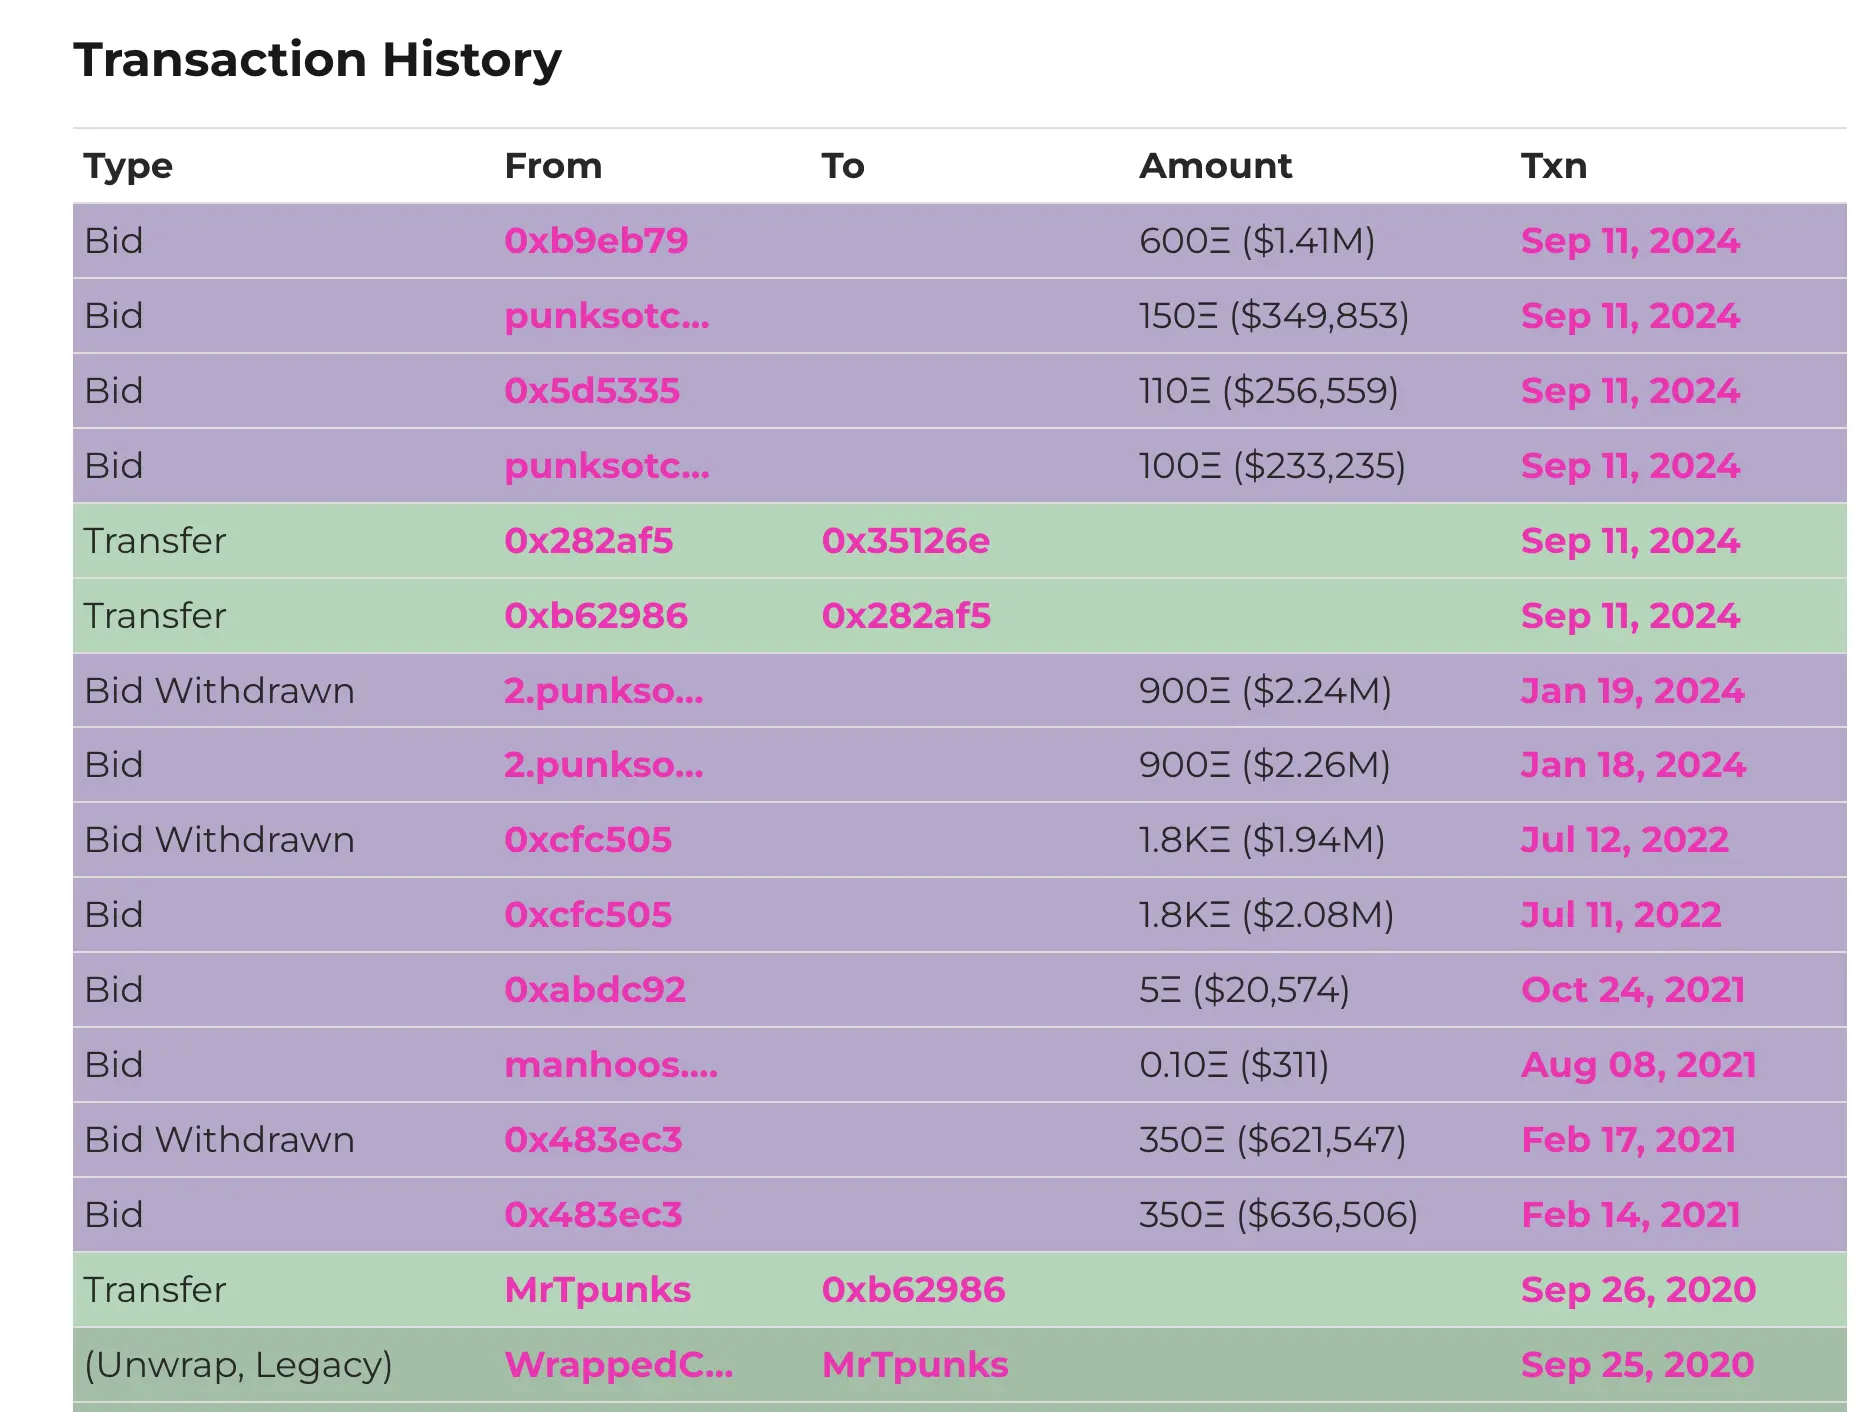Open the Feb 14, 2021 transaction link
Viewport: 1862px width, 1412px height.
[1630, 1215]
